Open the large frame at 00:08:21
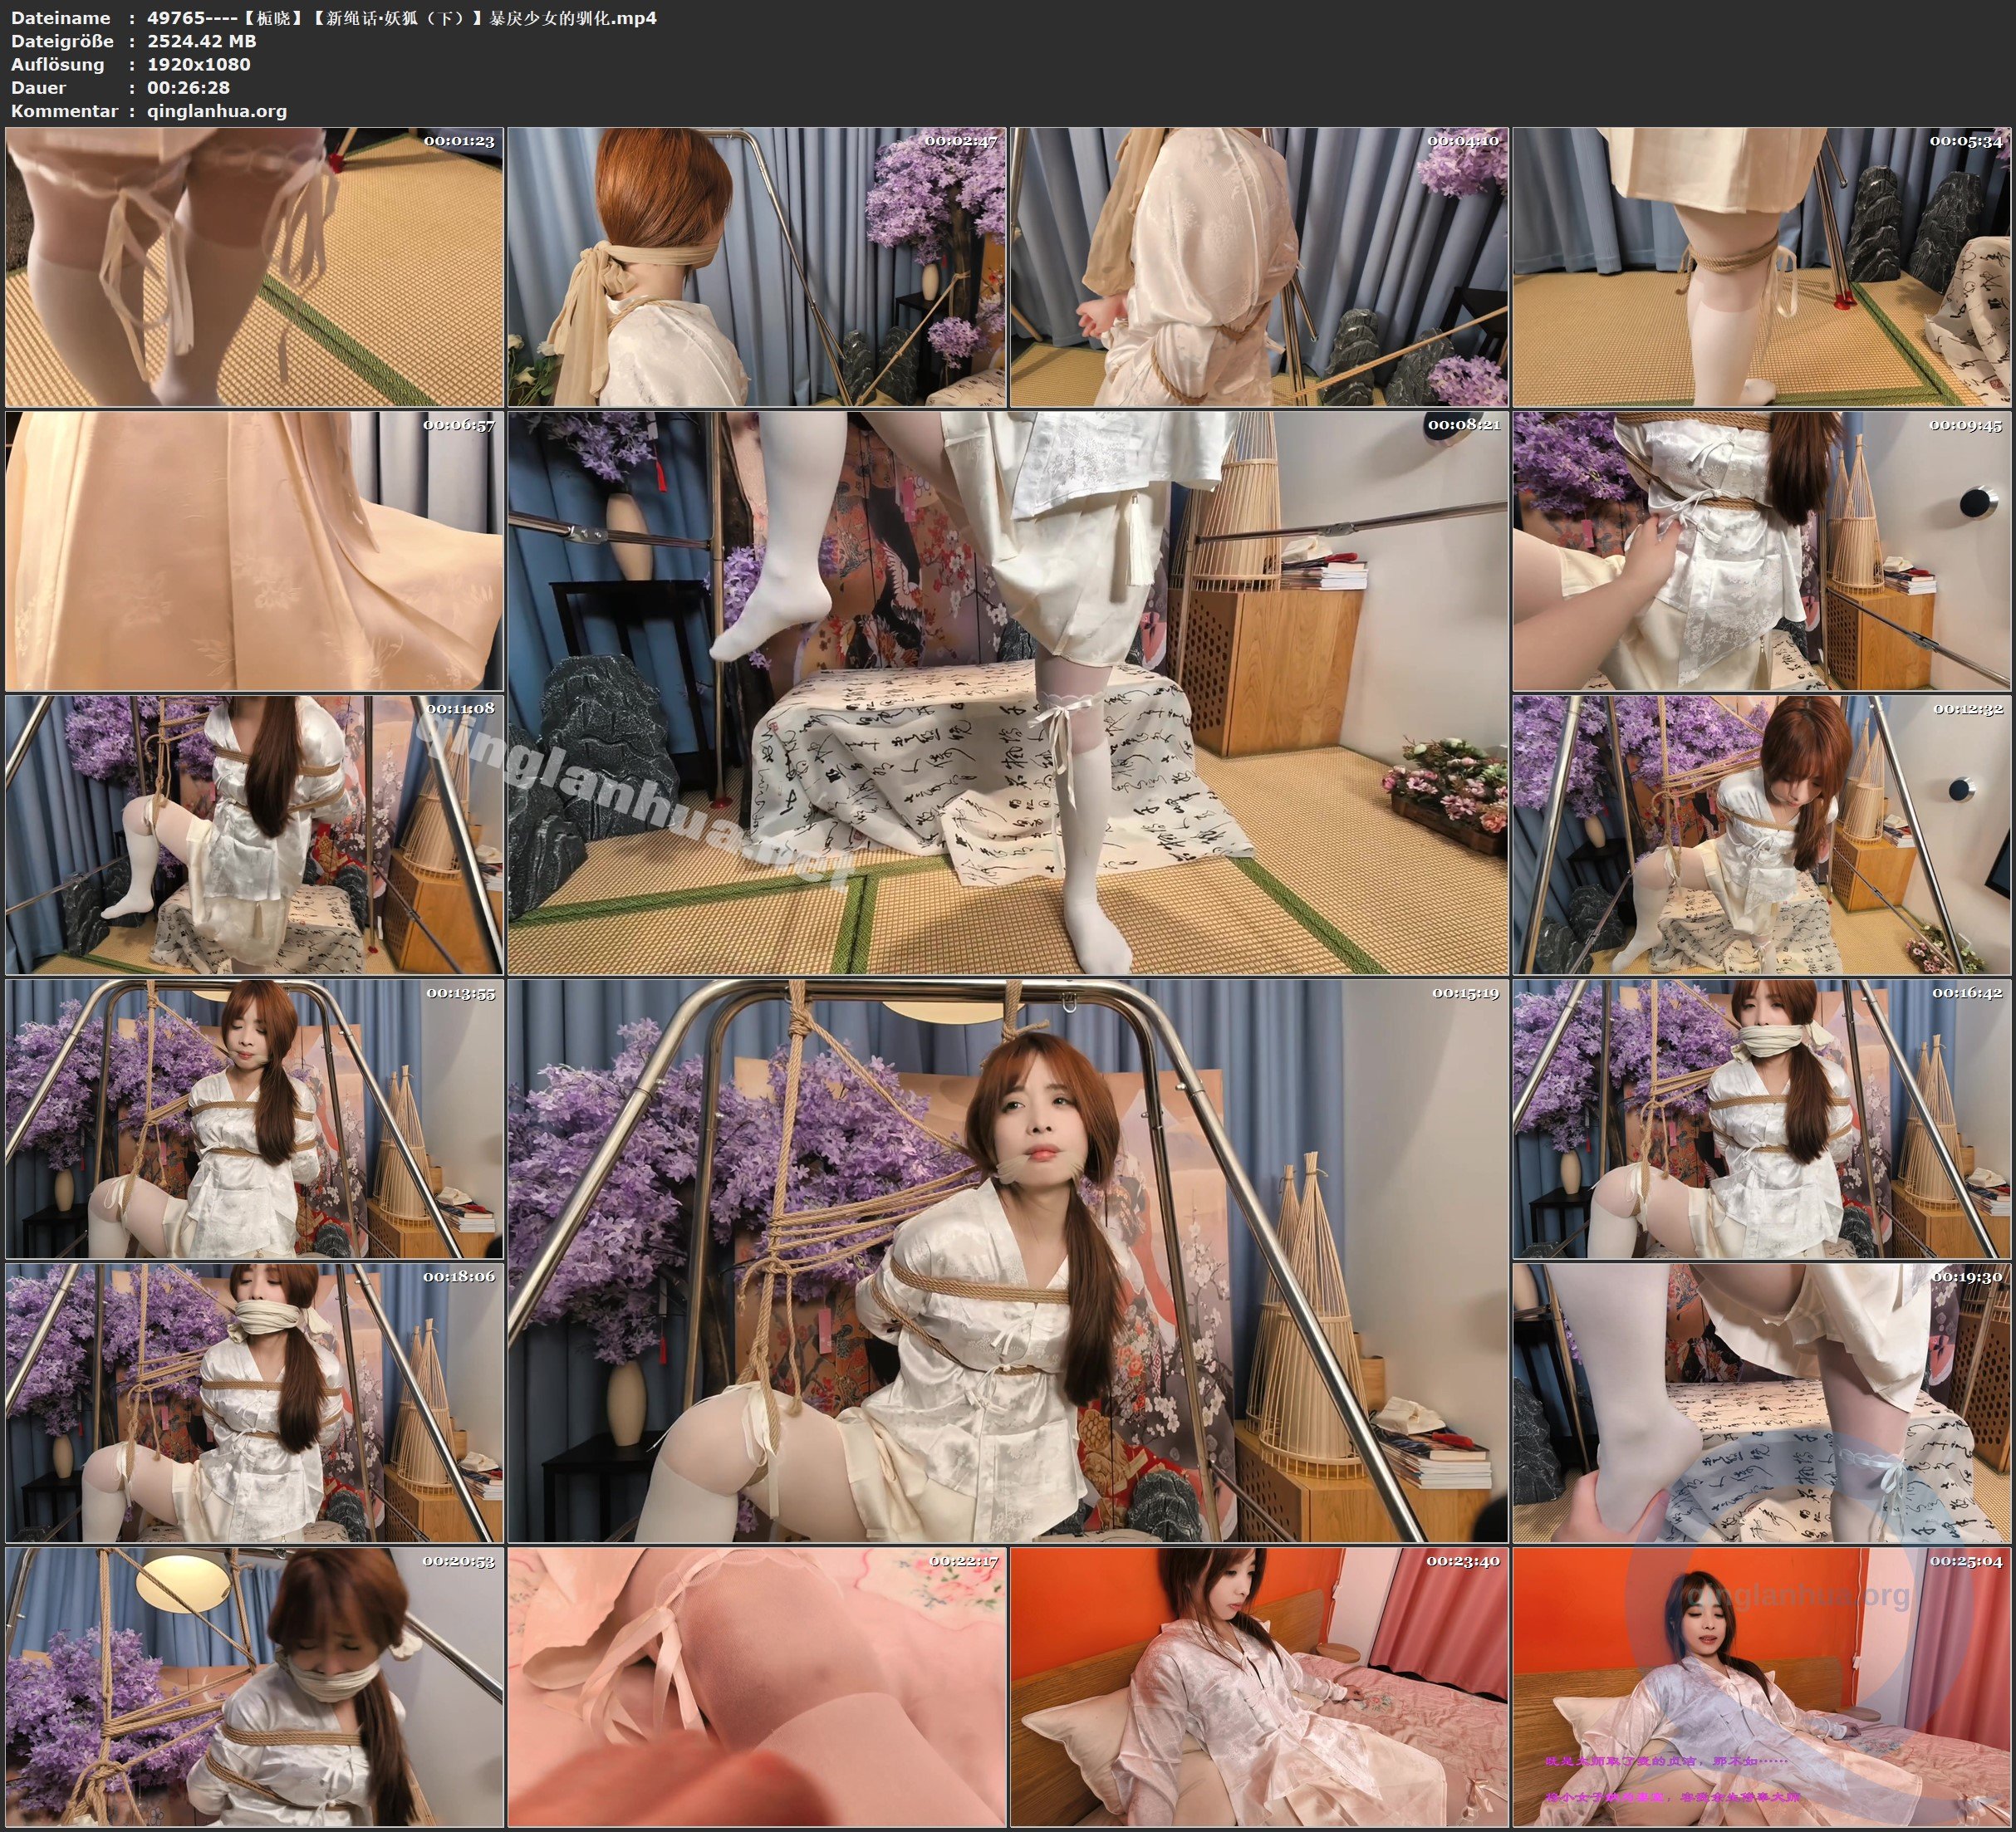Image resolution: width=2016 pixels, height=1832 pixels. (x=1008, y=692)
